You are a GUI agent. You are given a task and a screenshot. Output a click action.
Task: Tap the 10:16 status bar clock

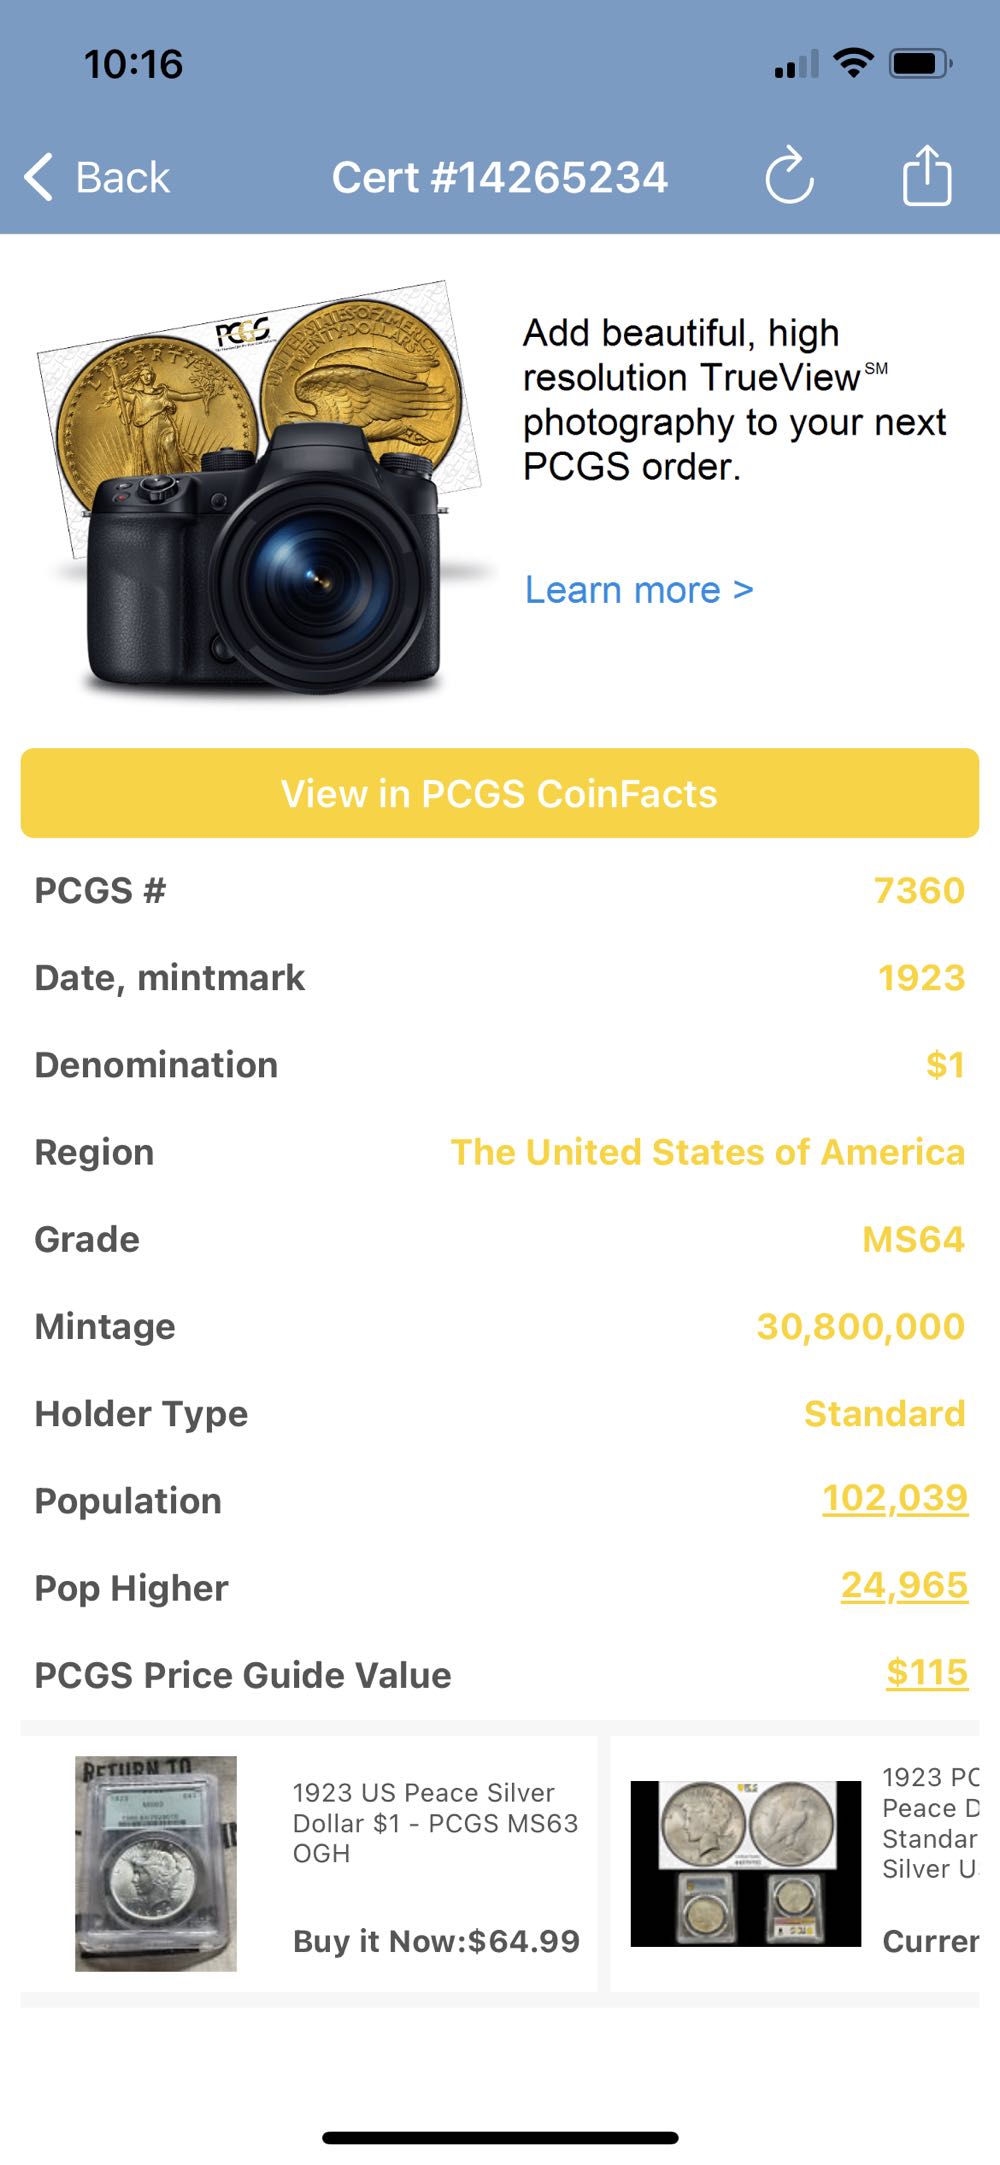click(x=133, y=65)
